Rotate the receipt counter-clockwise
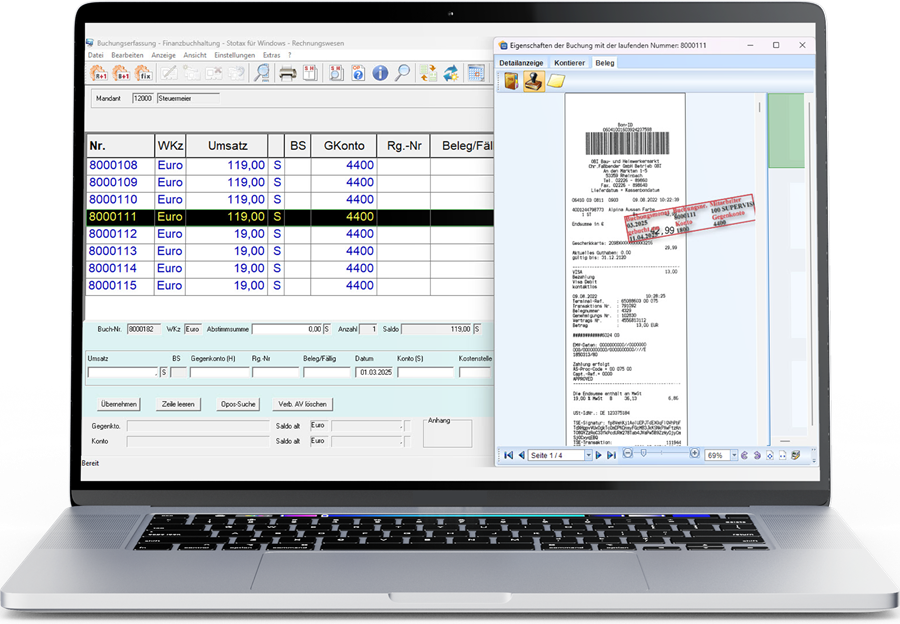This screenshot has height=624, width=900. click(744, 455)
